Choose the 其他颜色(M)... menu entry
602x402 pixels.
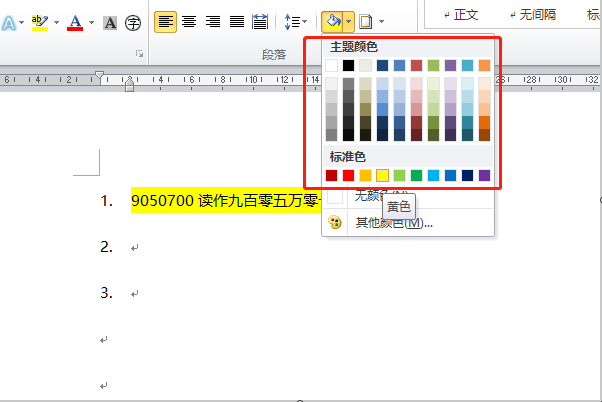394,222
